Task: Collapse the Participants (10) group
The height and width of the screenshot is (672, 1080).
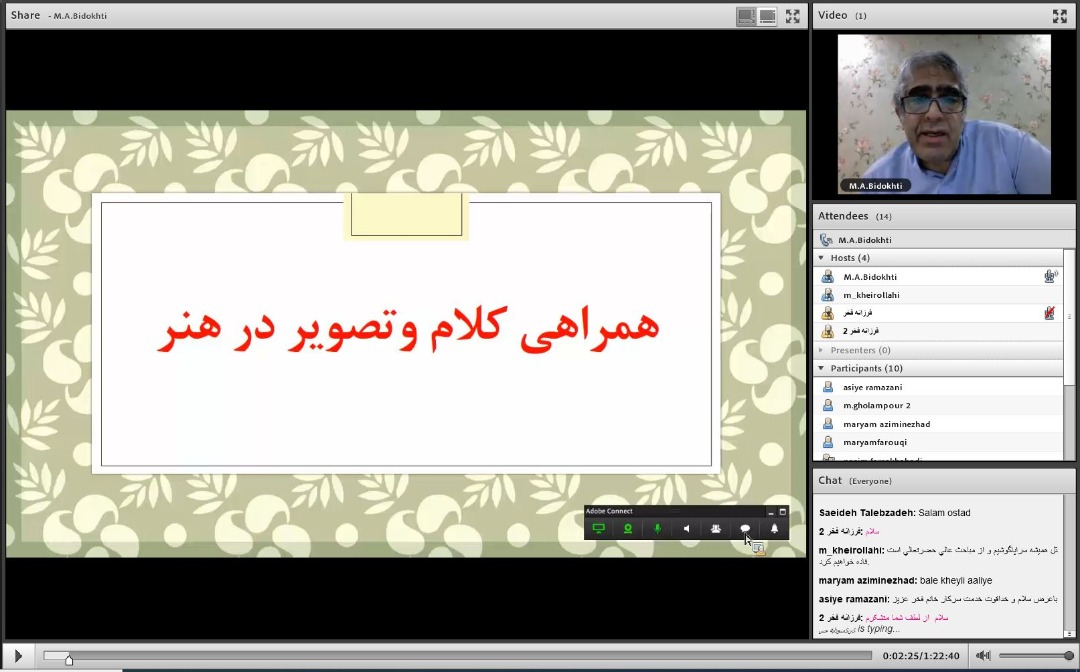Action: (x=822, y=368)
